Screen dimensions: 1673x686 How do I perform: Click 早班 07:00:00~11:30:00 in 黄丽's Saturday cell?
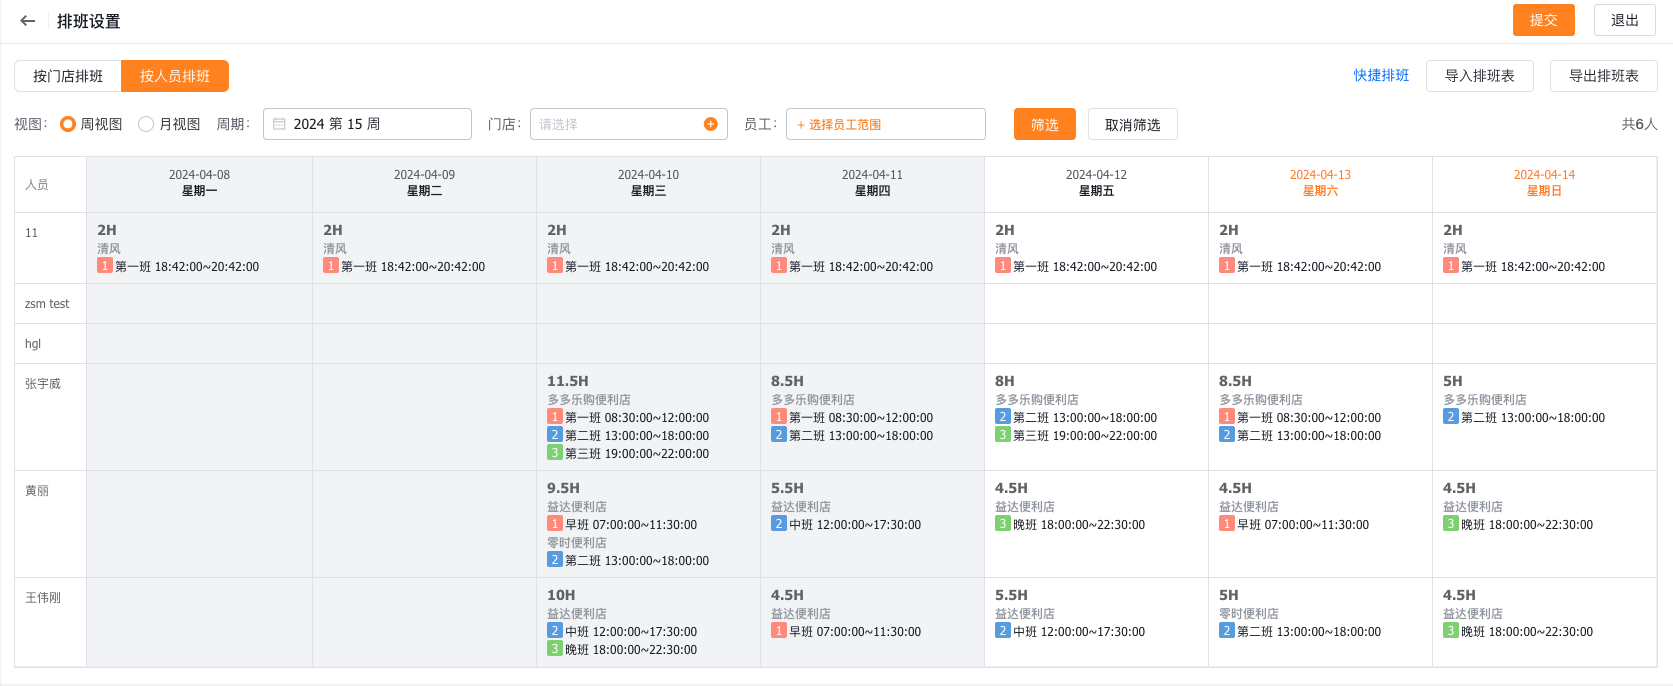pos(1303,525)
